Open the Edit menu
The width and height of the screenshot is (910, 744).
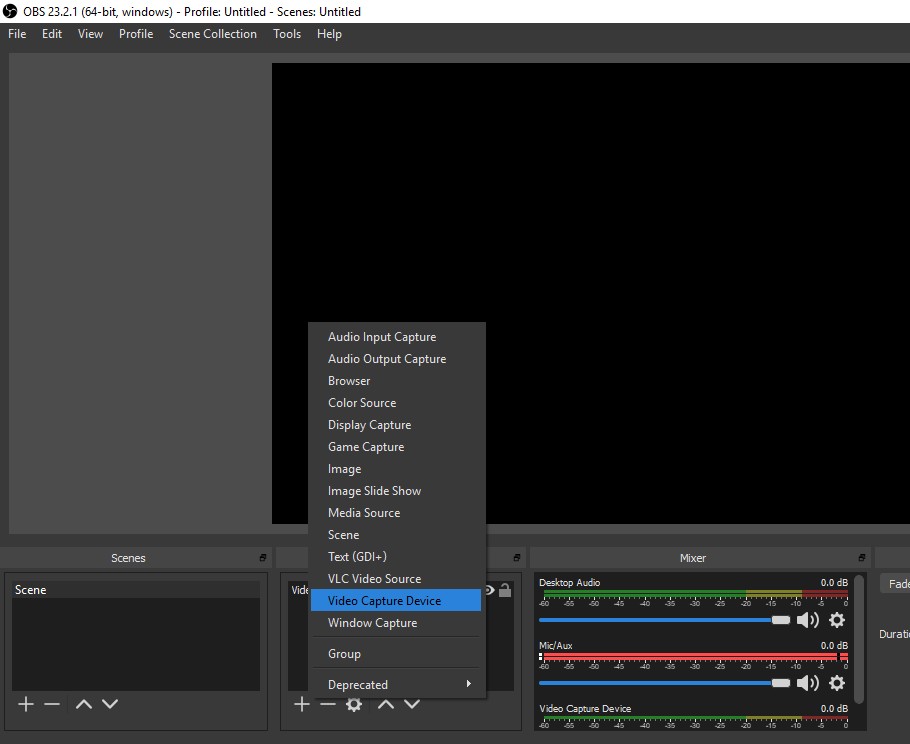coord(52,34)
